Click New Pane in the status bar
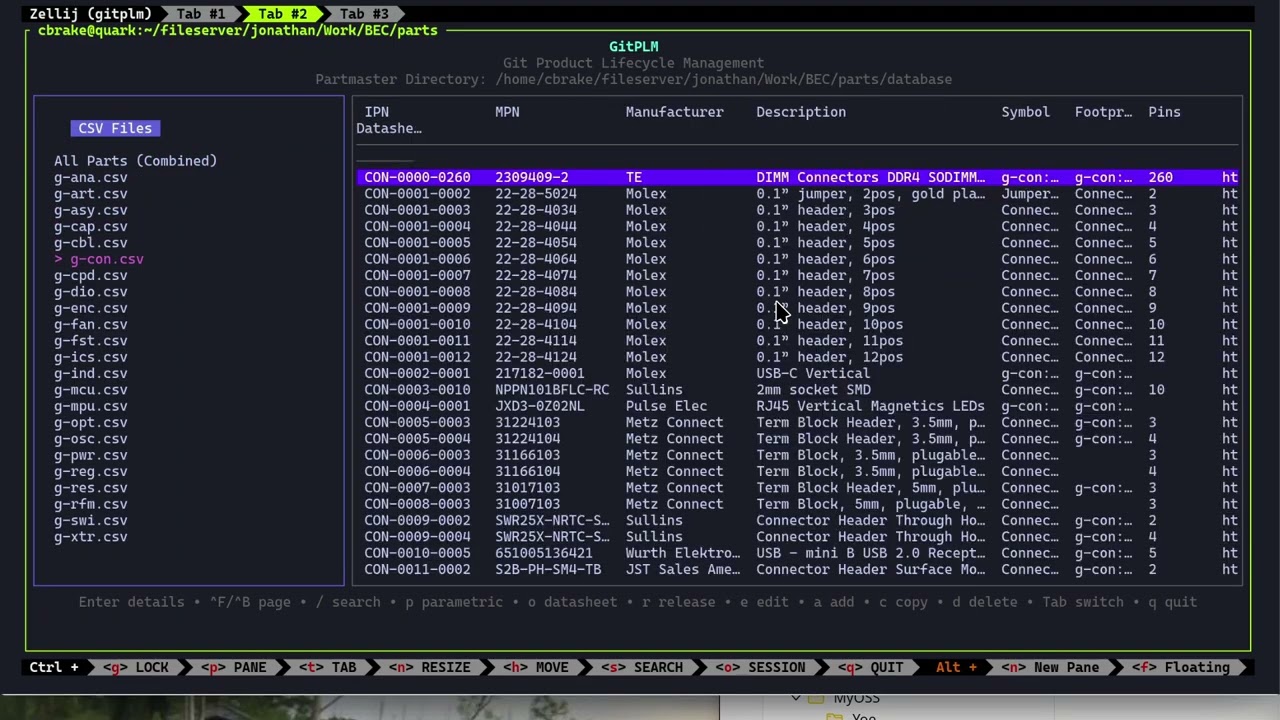The height and width of the screenshot is (720, 1280). 1050,667
